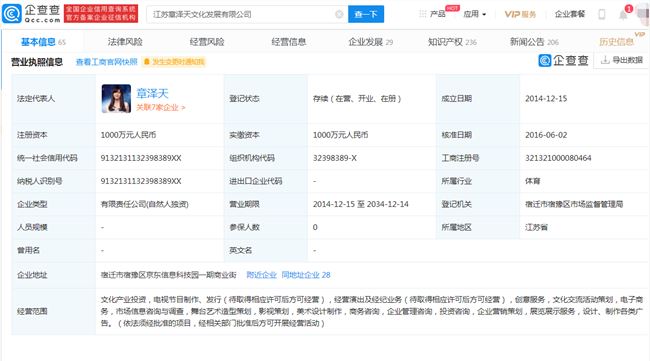Viewport: 650px width, 361px height.
Task: Select the 所属行业 value 体育
Action: [x=532, y=181]
